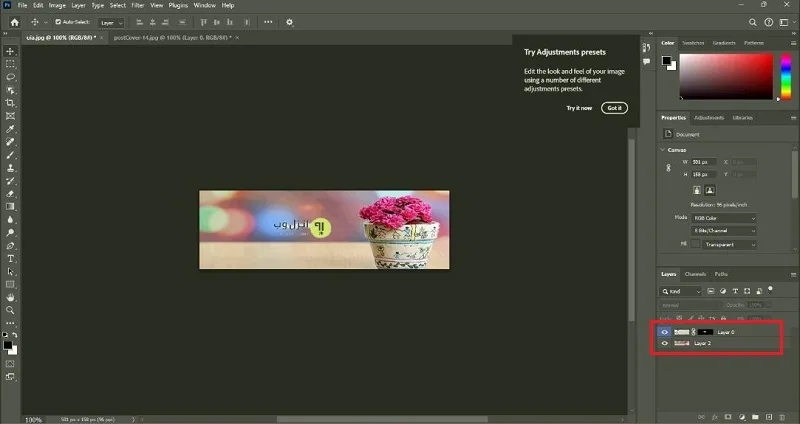Select the Lasso tool
The height and width of the screenshot is (424, 800).
(10, 77)
